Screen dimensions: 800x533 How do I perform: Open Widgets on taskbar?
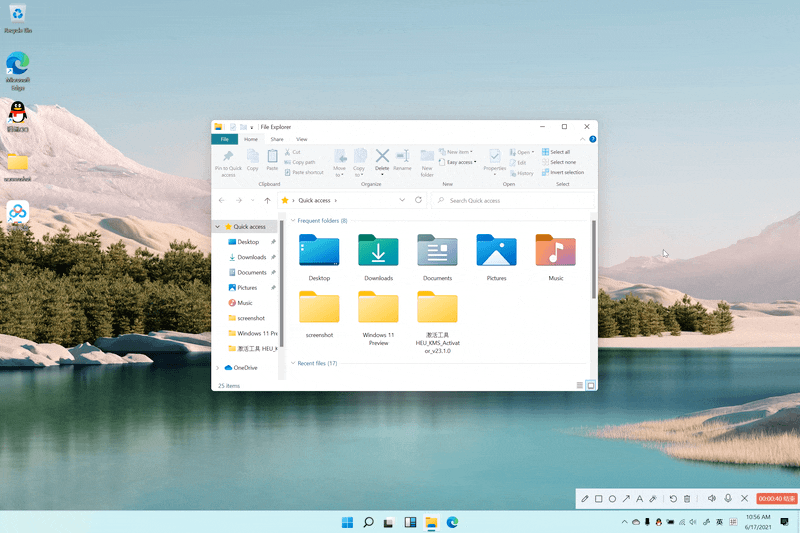tap(410, 522)
